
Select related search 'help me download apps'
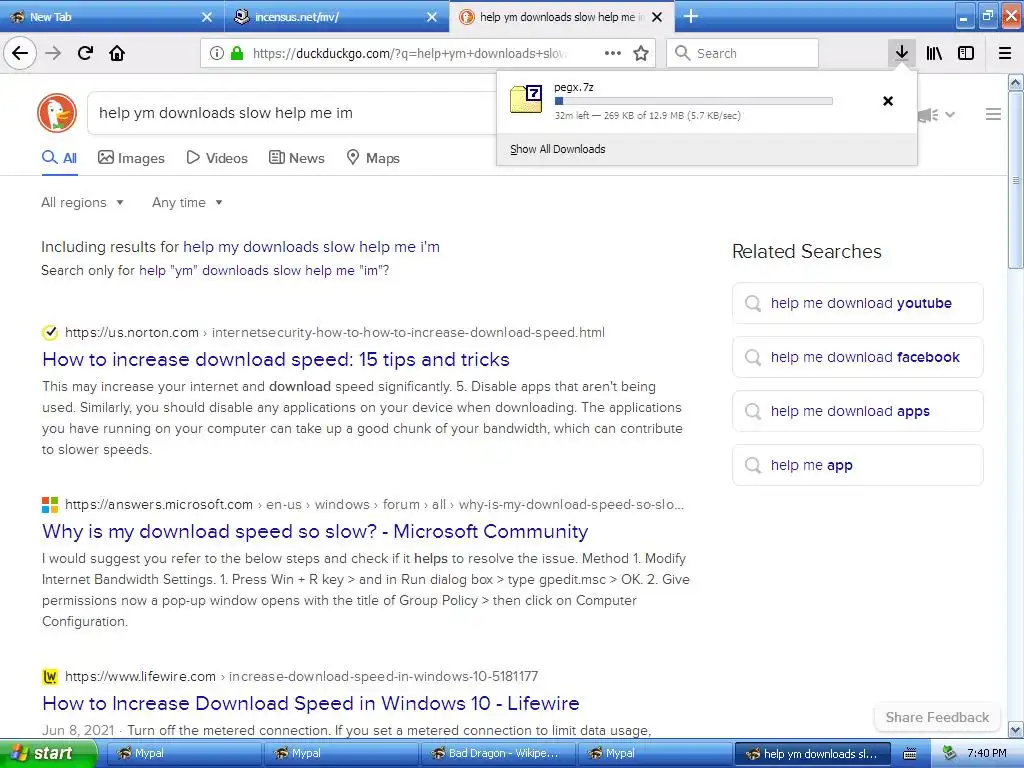[857, 411]
